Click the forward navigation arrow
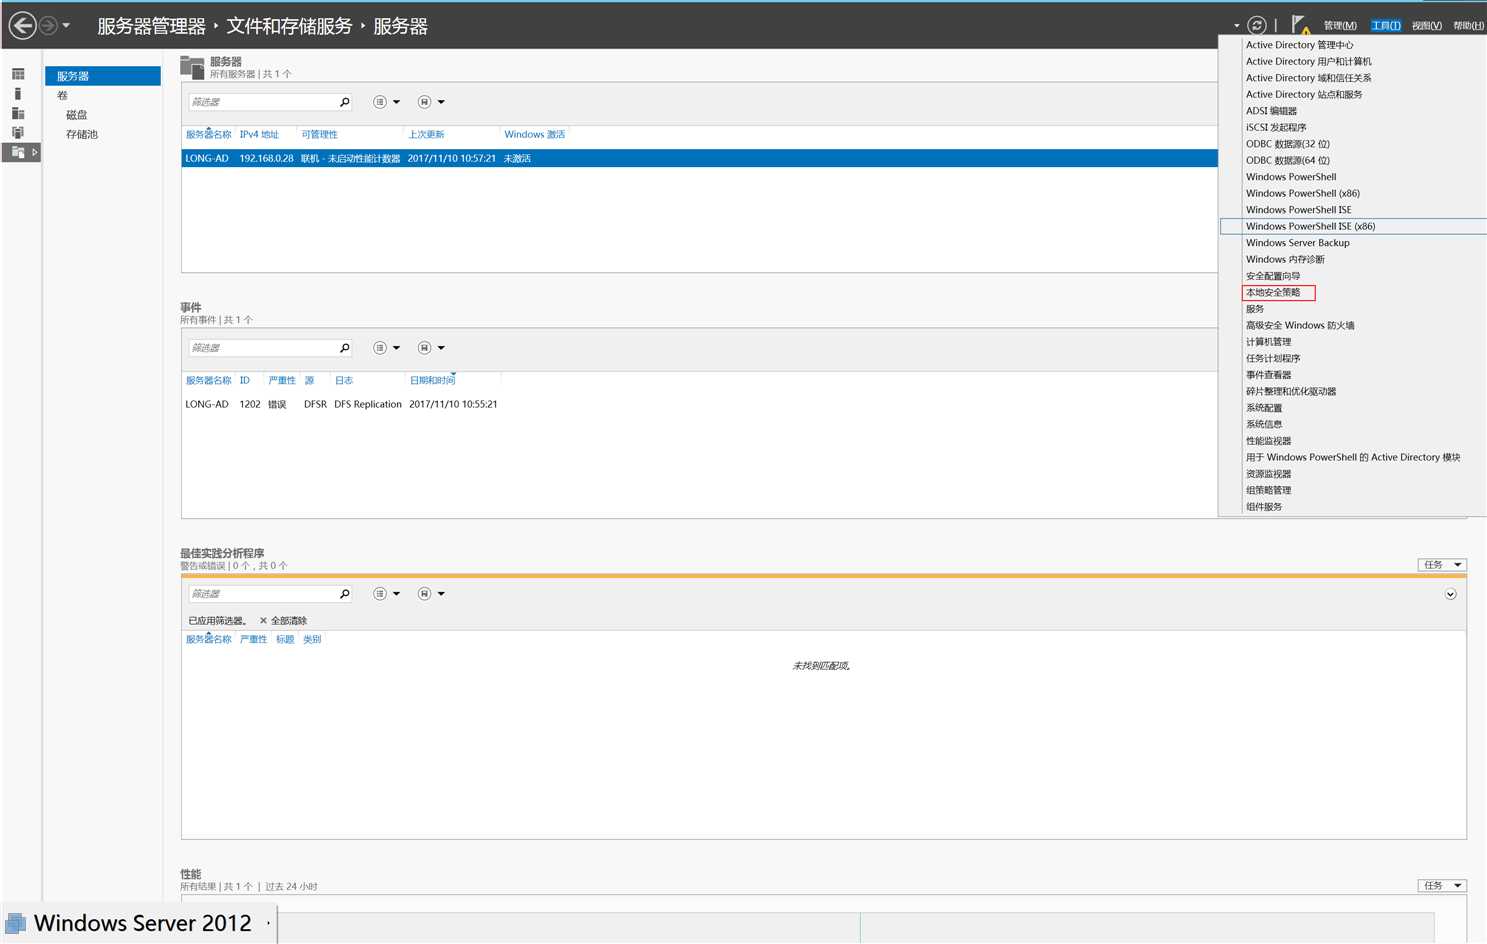The image size is (1487, 944). [48, 25]
